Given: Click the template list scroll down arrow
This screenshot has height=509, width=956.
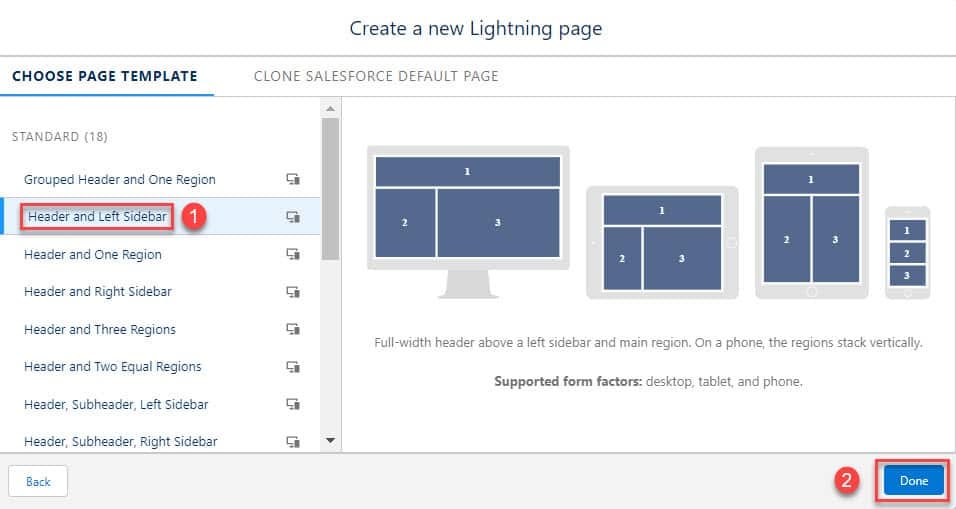Looking at the screenshot, I should click(330, 440).
